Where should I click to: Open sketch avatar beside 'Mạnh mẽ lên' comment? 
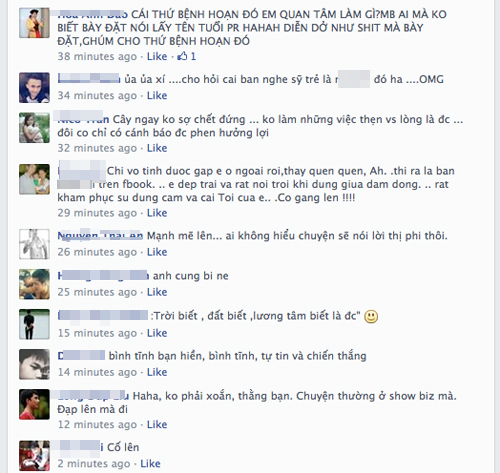tap(34, 244)
